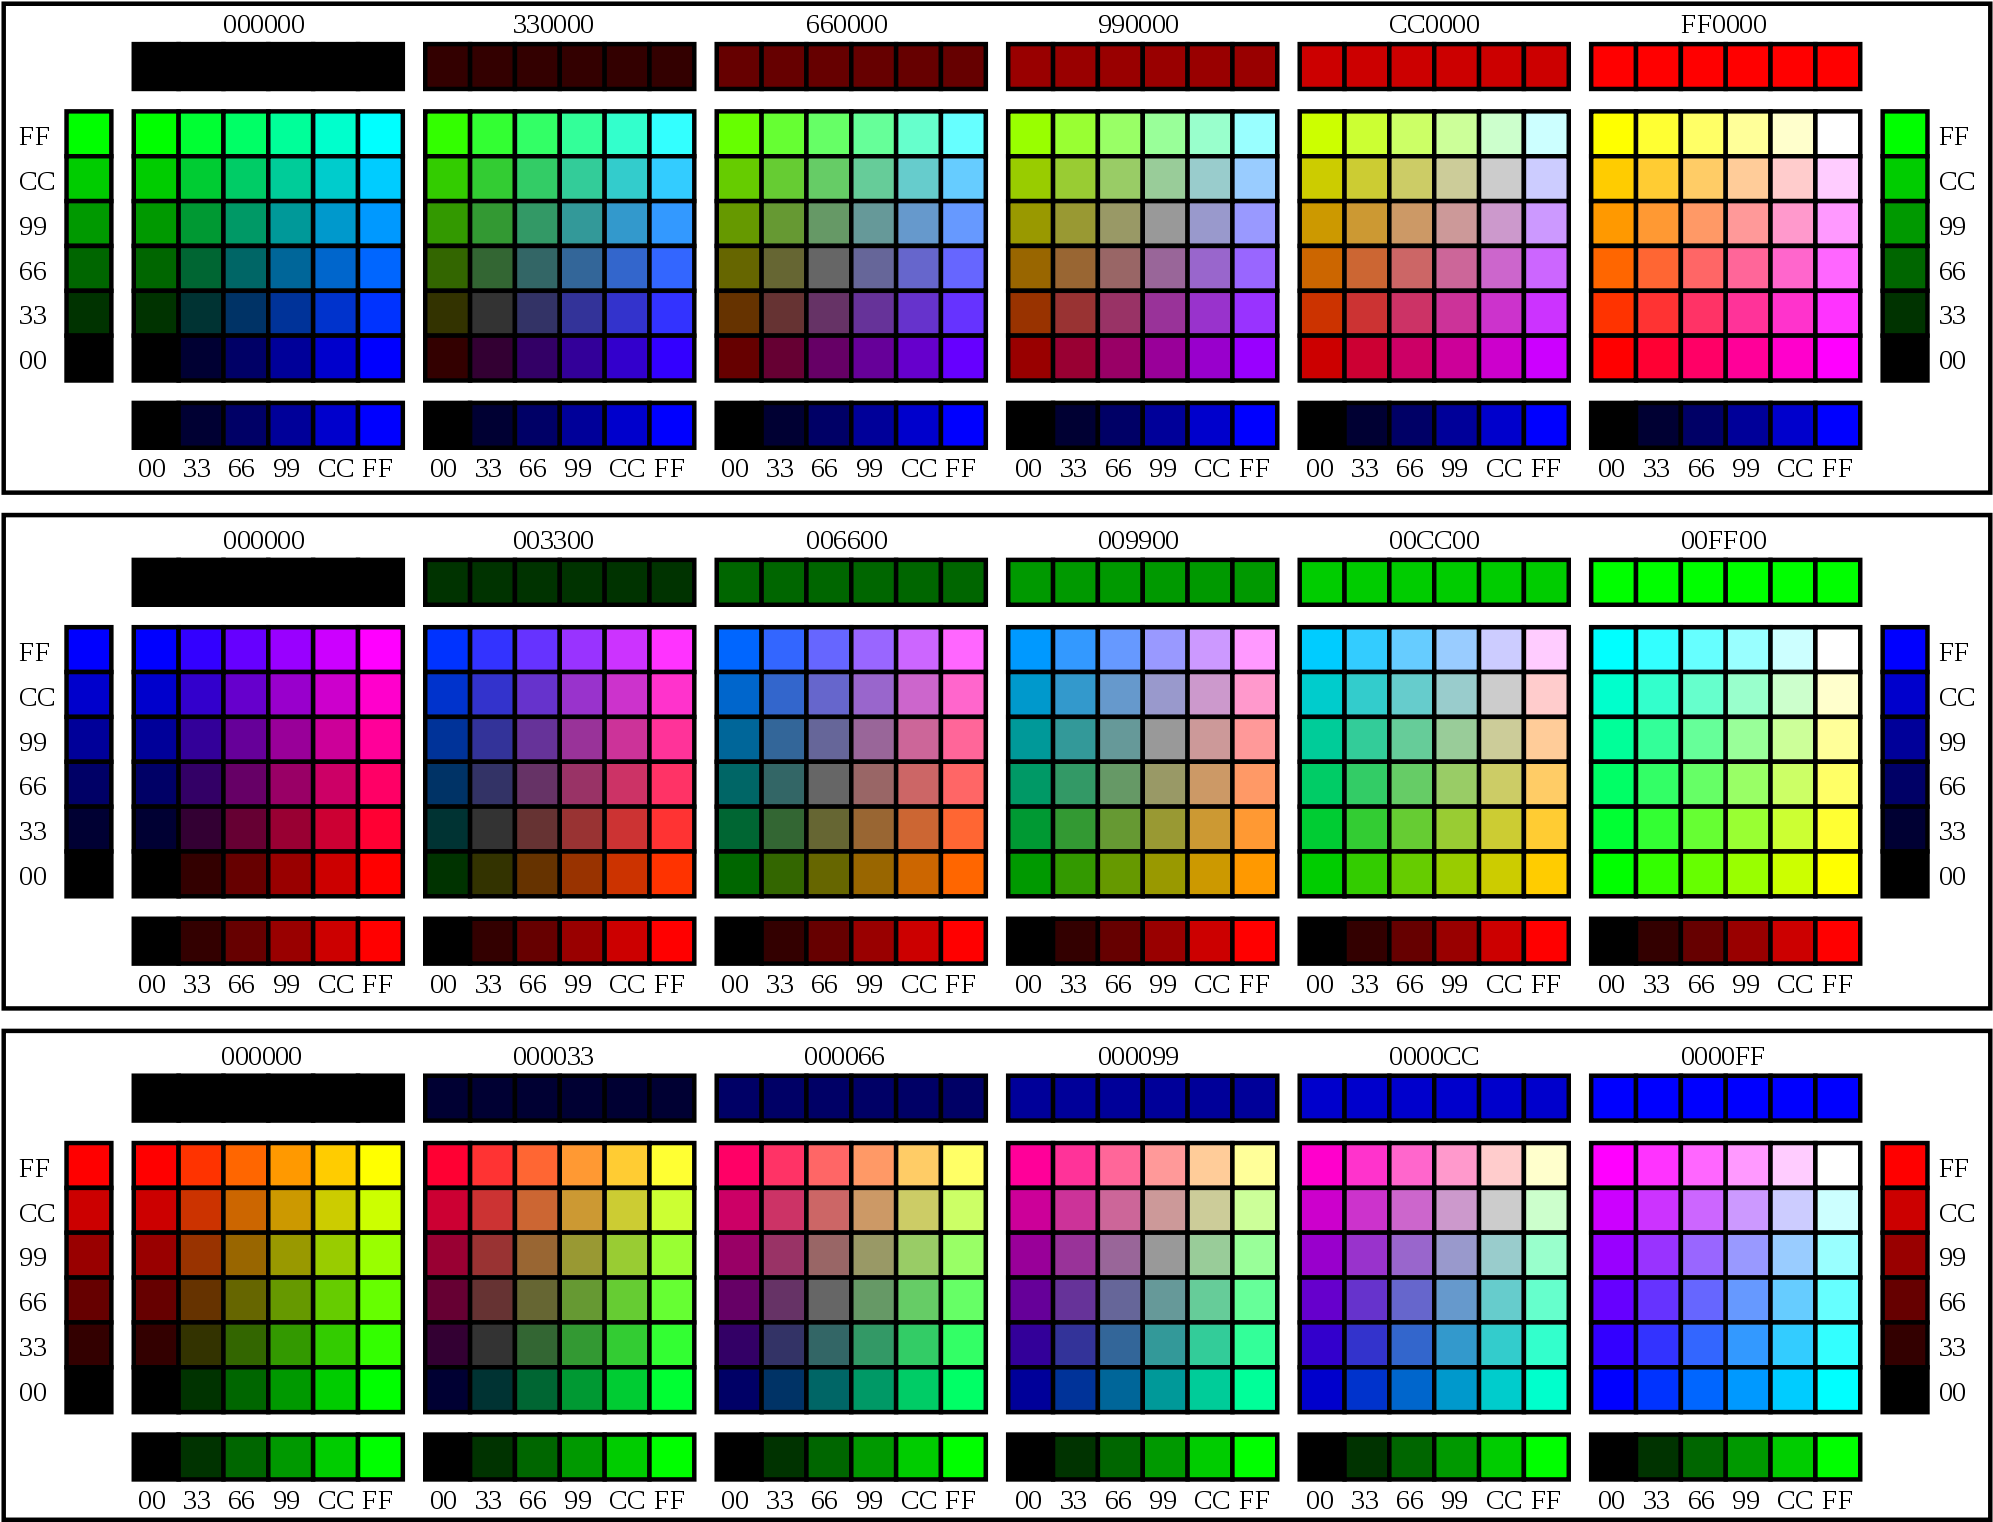Select the bright green 33FF00 swatch in 330000 grid

pyautogui.click(x=447, y=134)
